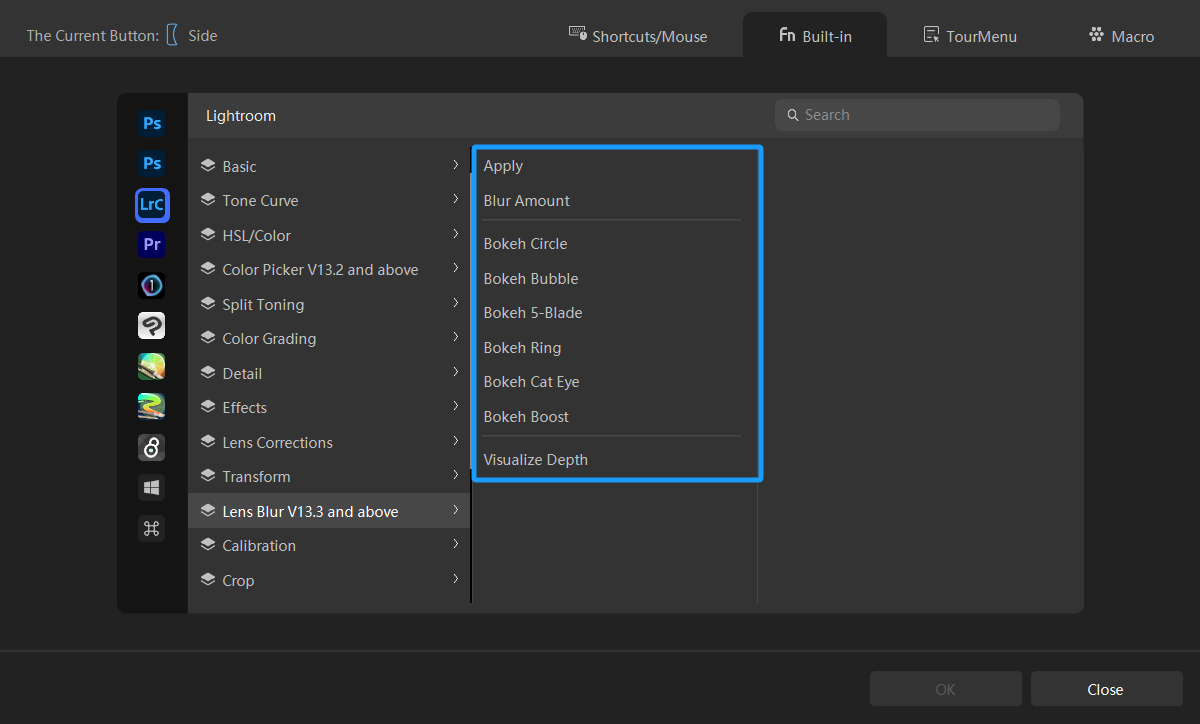The height and width of the screenshot is (724, 1200).
Task: Click the layers icon beside Tone Curve
Action: (208, 200)
